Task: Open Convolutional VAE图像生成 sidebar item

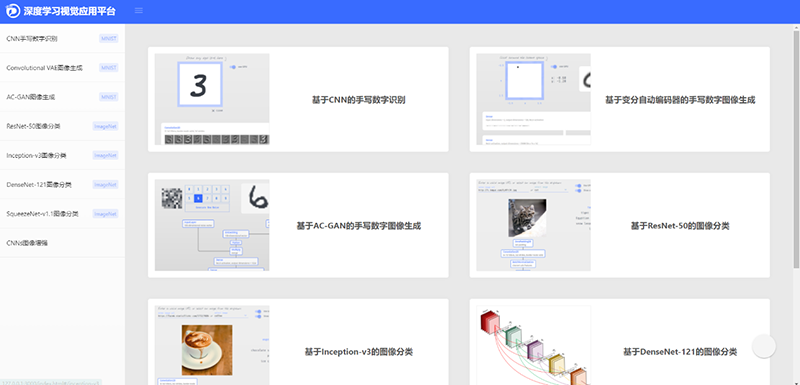Action: [x=62, y=68]
